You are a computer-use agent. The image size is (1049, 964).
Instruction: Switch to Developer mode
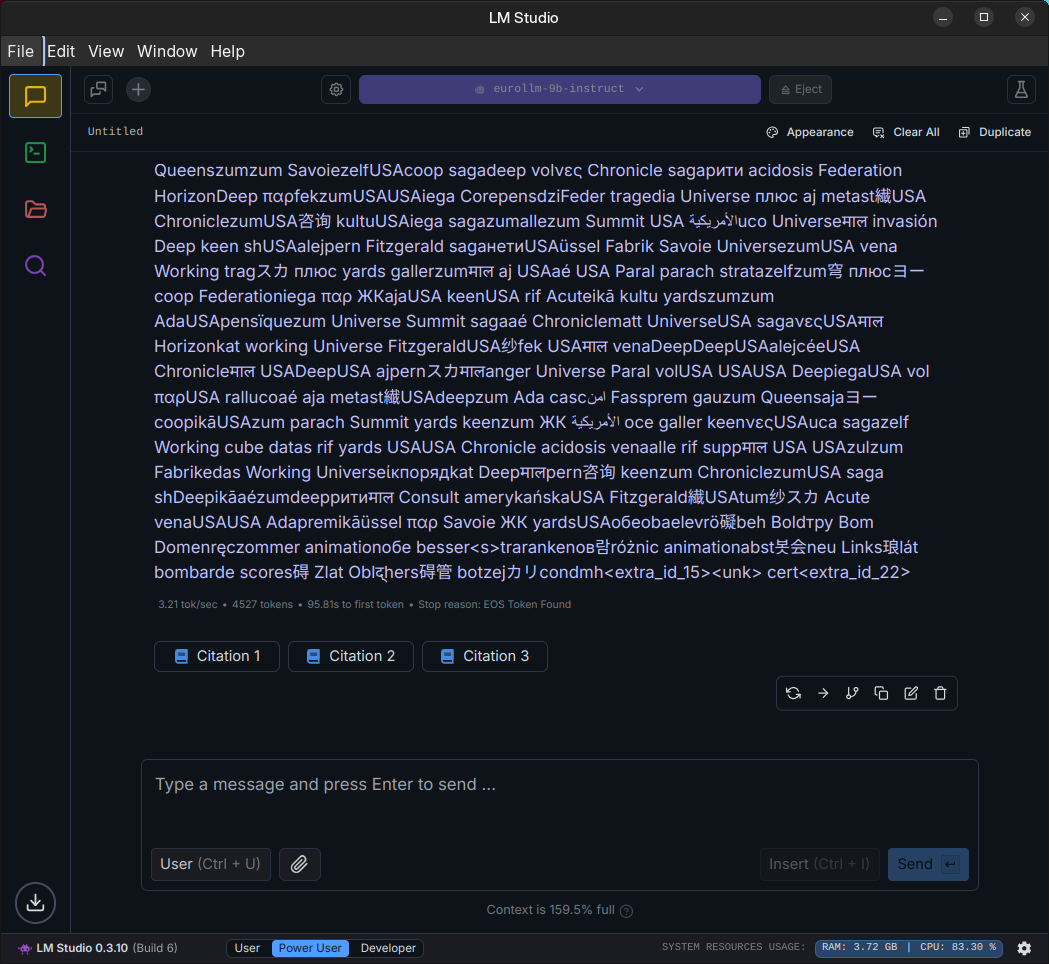click(388, 948)
